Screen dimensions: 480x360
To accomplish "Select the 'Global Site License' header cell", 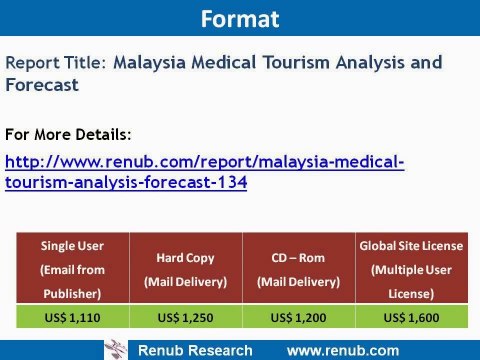I will tap(412, 268).
